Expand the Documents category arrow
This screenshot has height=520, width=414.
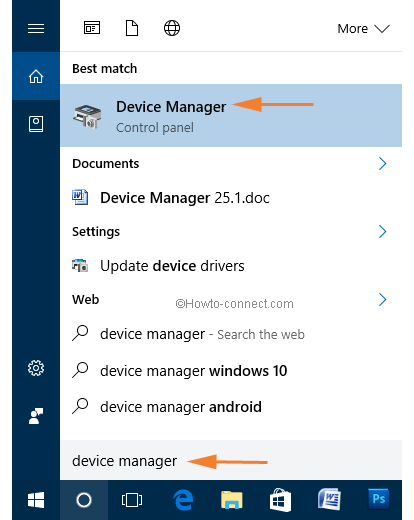pyautogui.click(x=383, y=163)
